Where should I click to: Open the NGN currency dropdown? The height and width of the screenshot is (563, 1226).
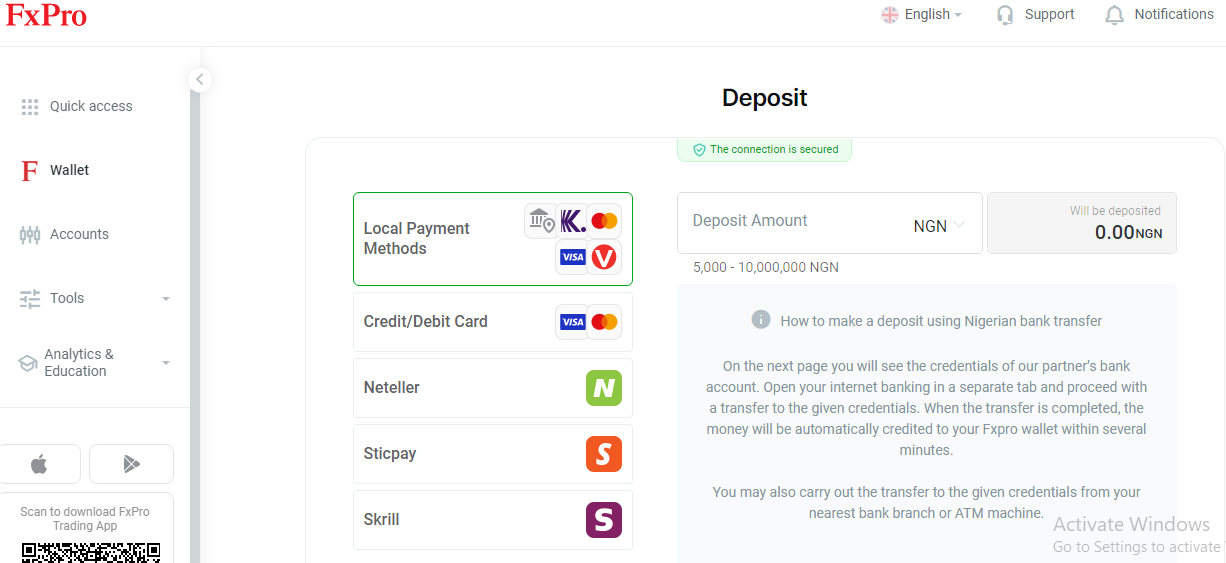click(x=939, y=226)
